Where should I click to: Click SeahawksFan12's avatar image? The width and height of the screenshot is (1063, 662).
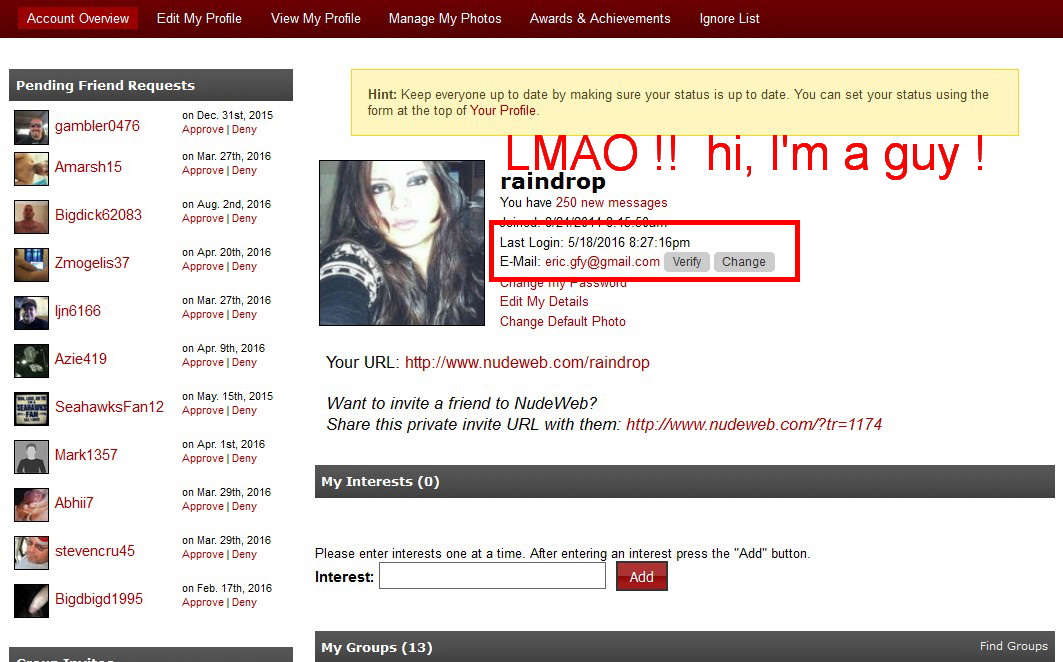pyautogui.click(x=31, y=408)
